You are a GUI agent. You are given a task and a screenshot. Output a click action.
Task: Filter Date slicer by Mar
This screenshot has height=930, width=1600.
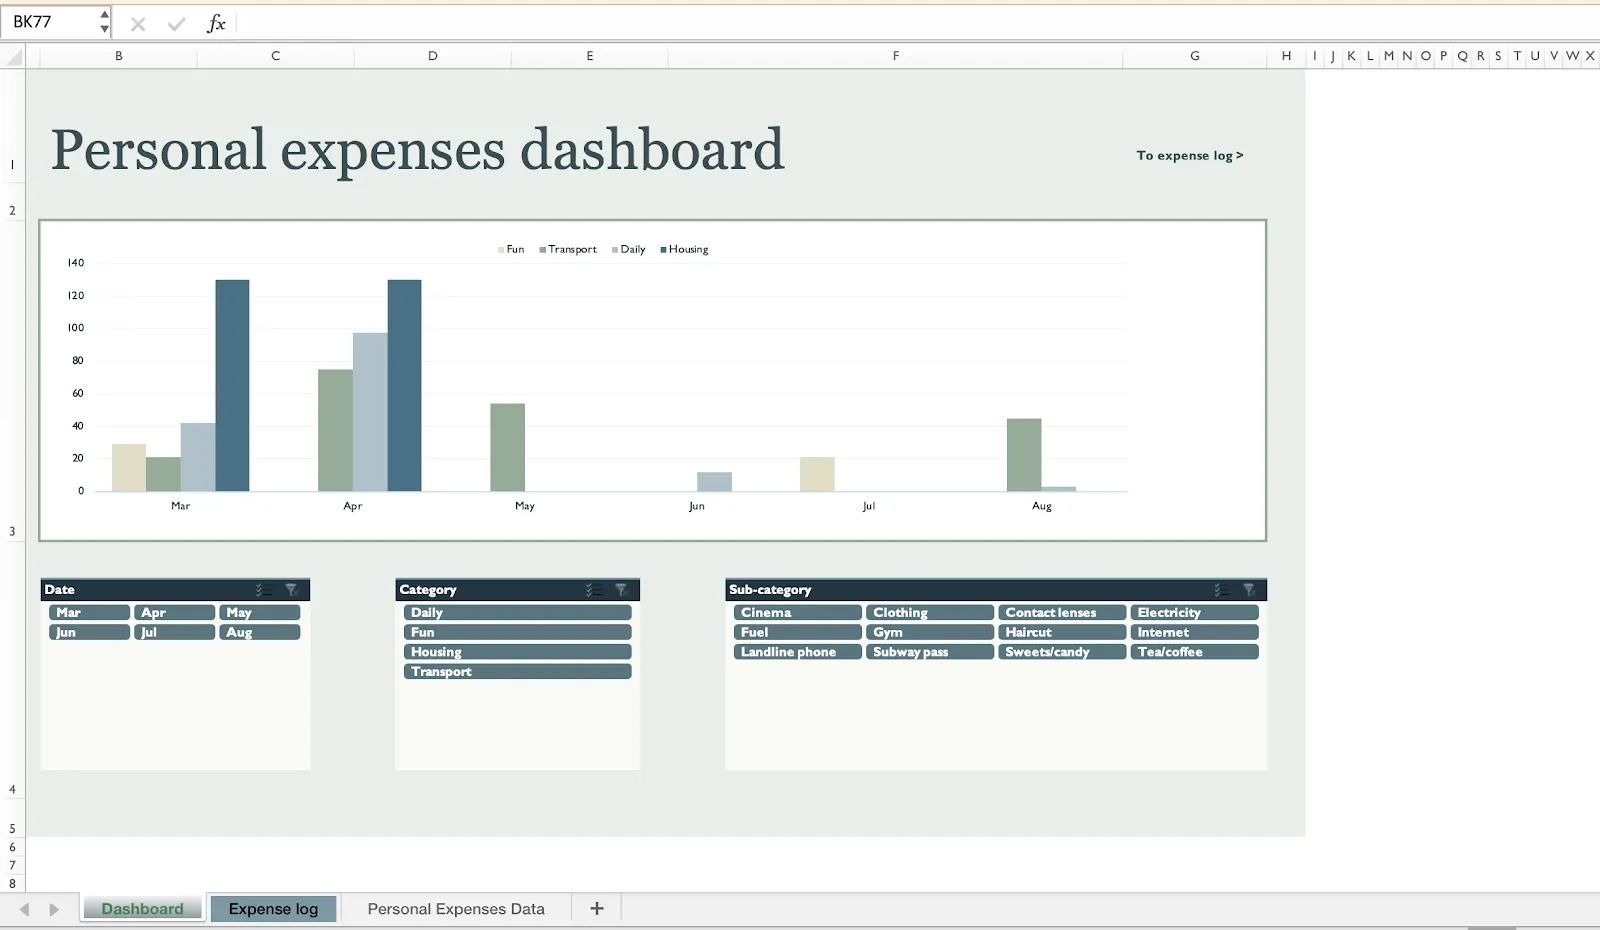click(89, 612)
